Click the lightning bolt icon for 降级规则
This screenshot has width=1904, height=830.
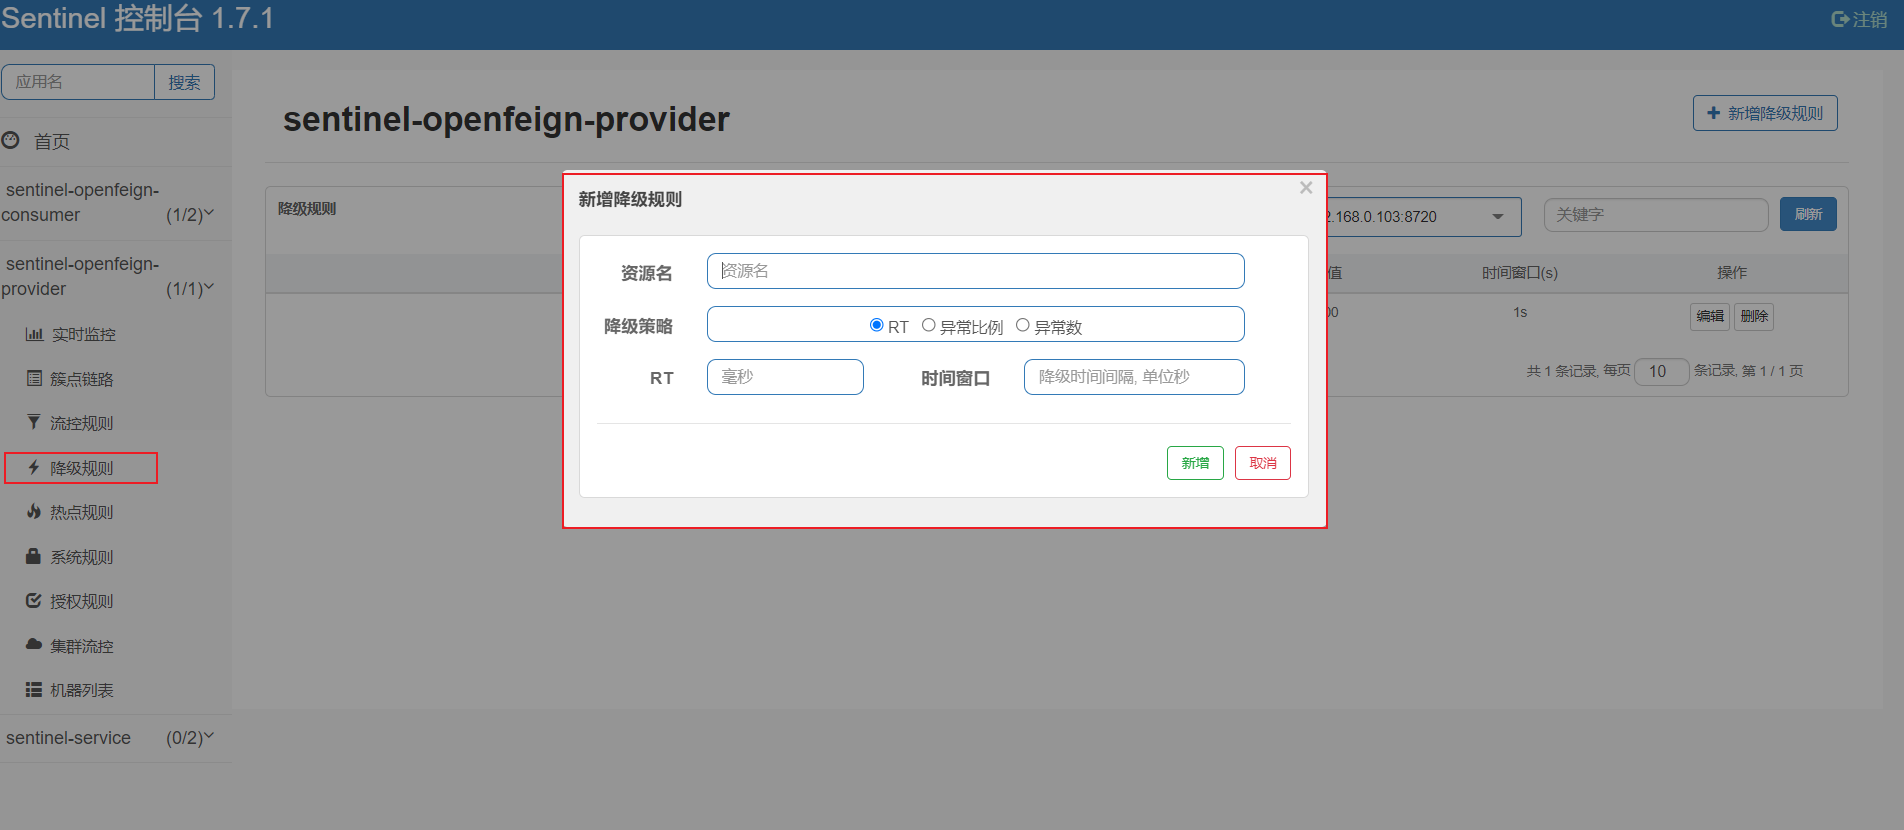pyautogui.click(x=34, y=468)
